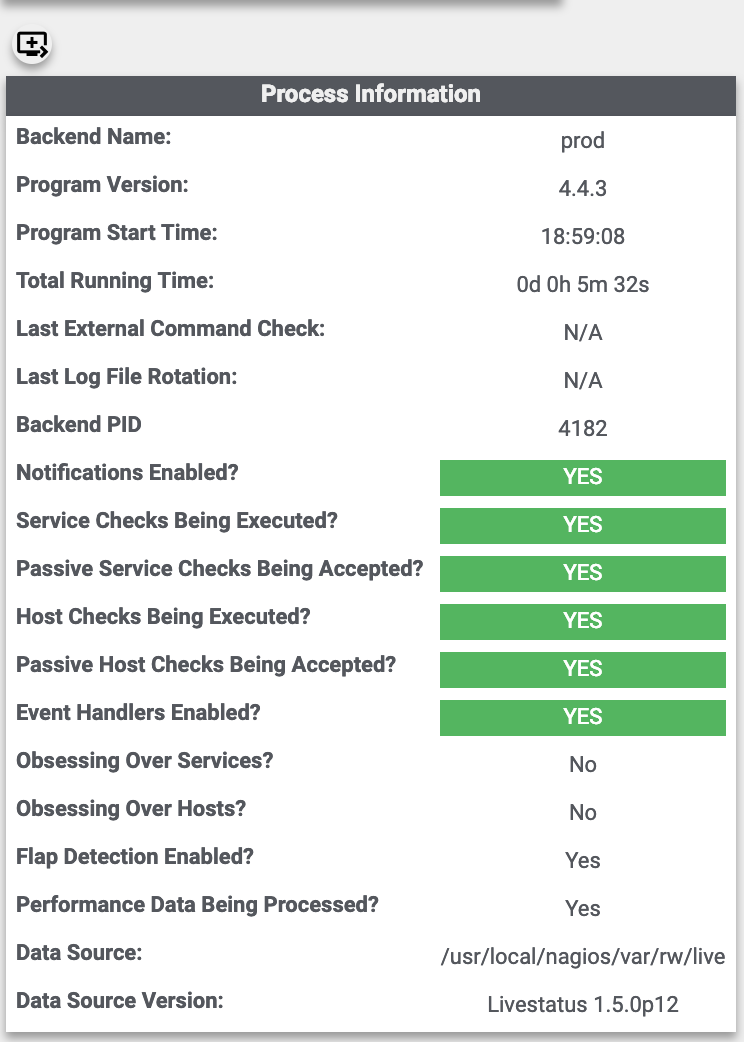Click Flap Detection Enabled Yes value
Viewport: 744px width, 1042px height.
coord(582,861)
